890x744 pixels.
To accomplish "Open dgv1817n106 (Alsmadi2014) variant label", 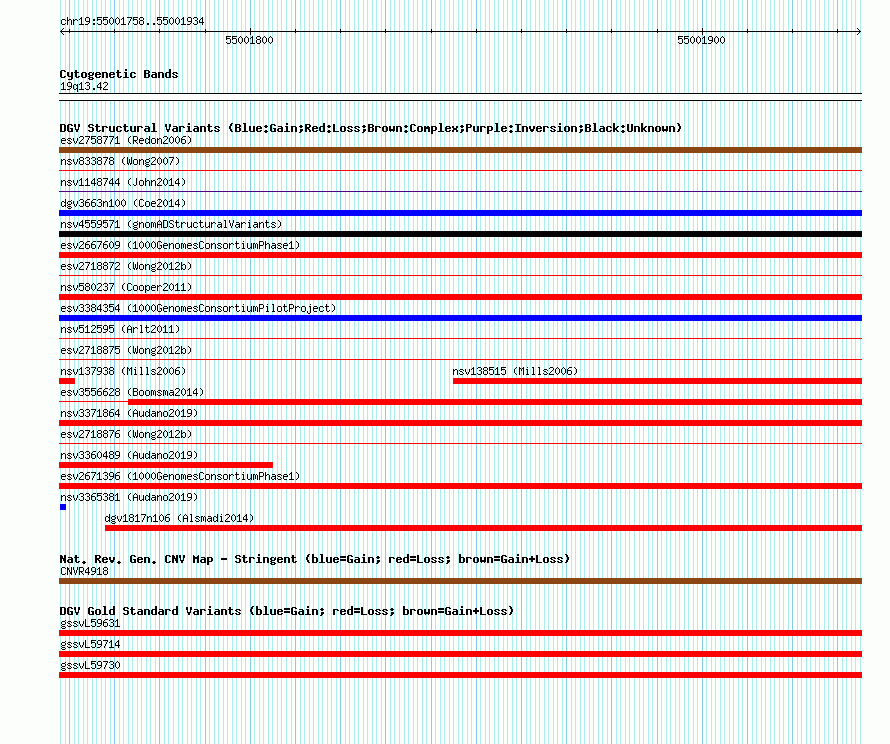I will pos(179,518).
